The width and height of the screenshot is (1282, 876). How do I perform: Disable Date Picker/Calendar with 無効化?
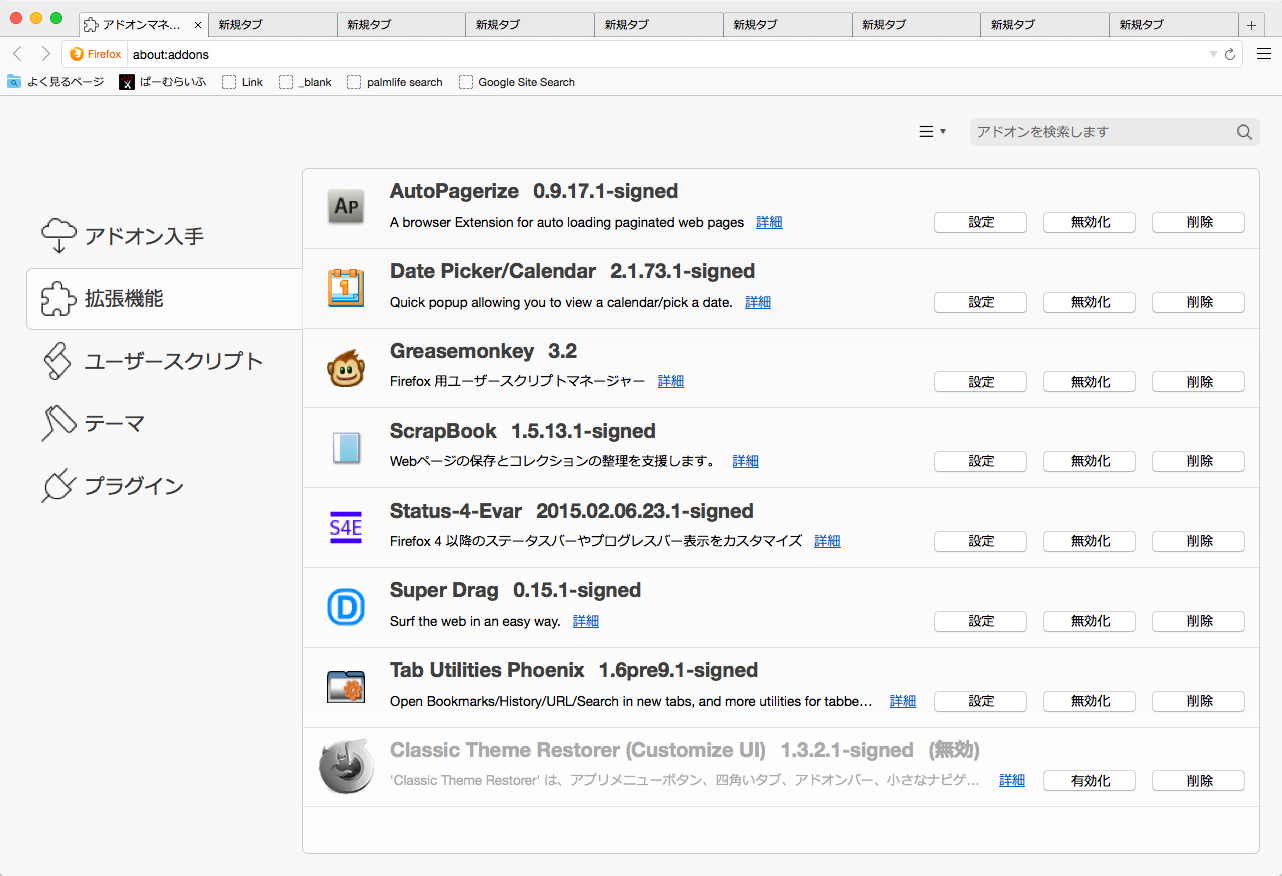(1089, 302)
